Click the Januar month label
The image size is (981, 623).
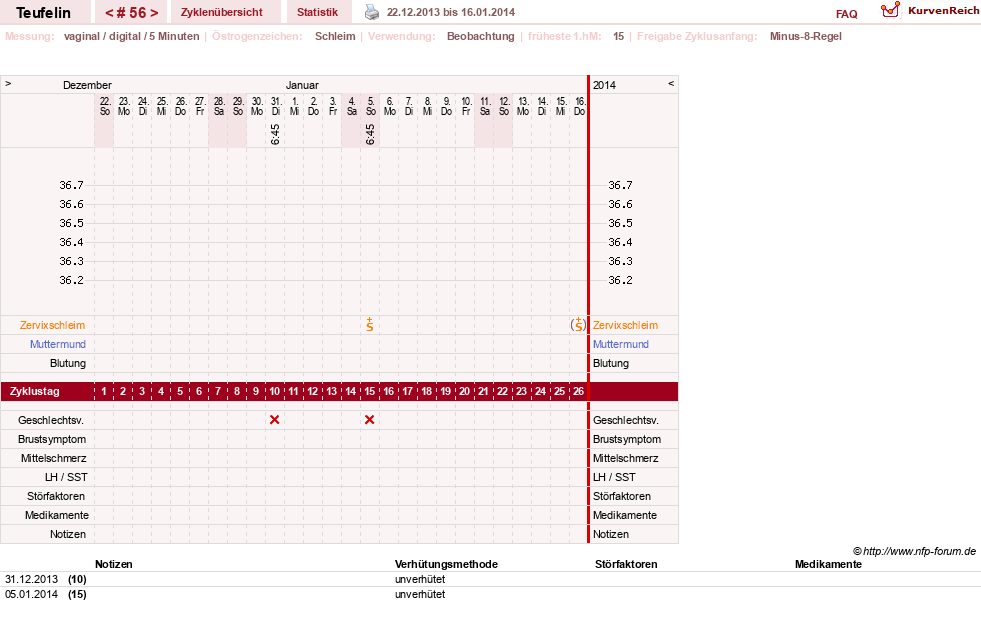click(302, 85)
